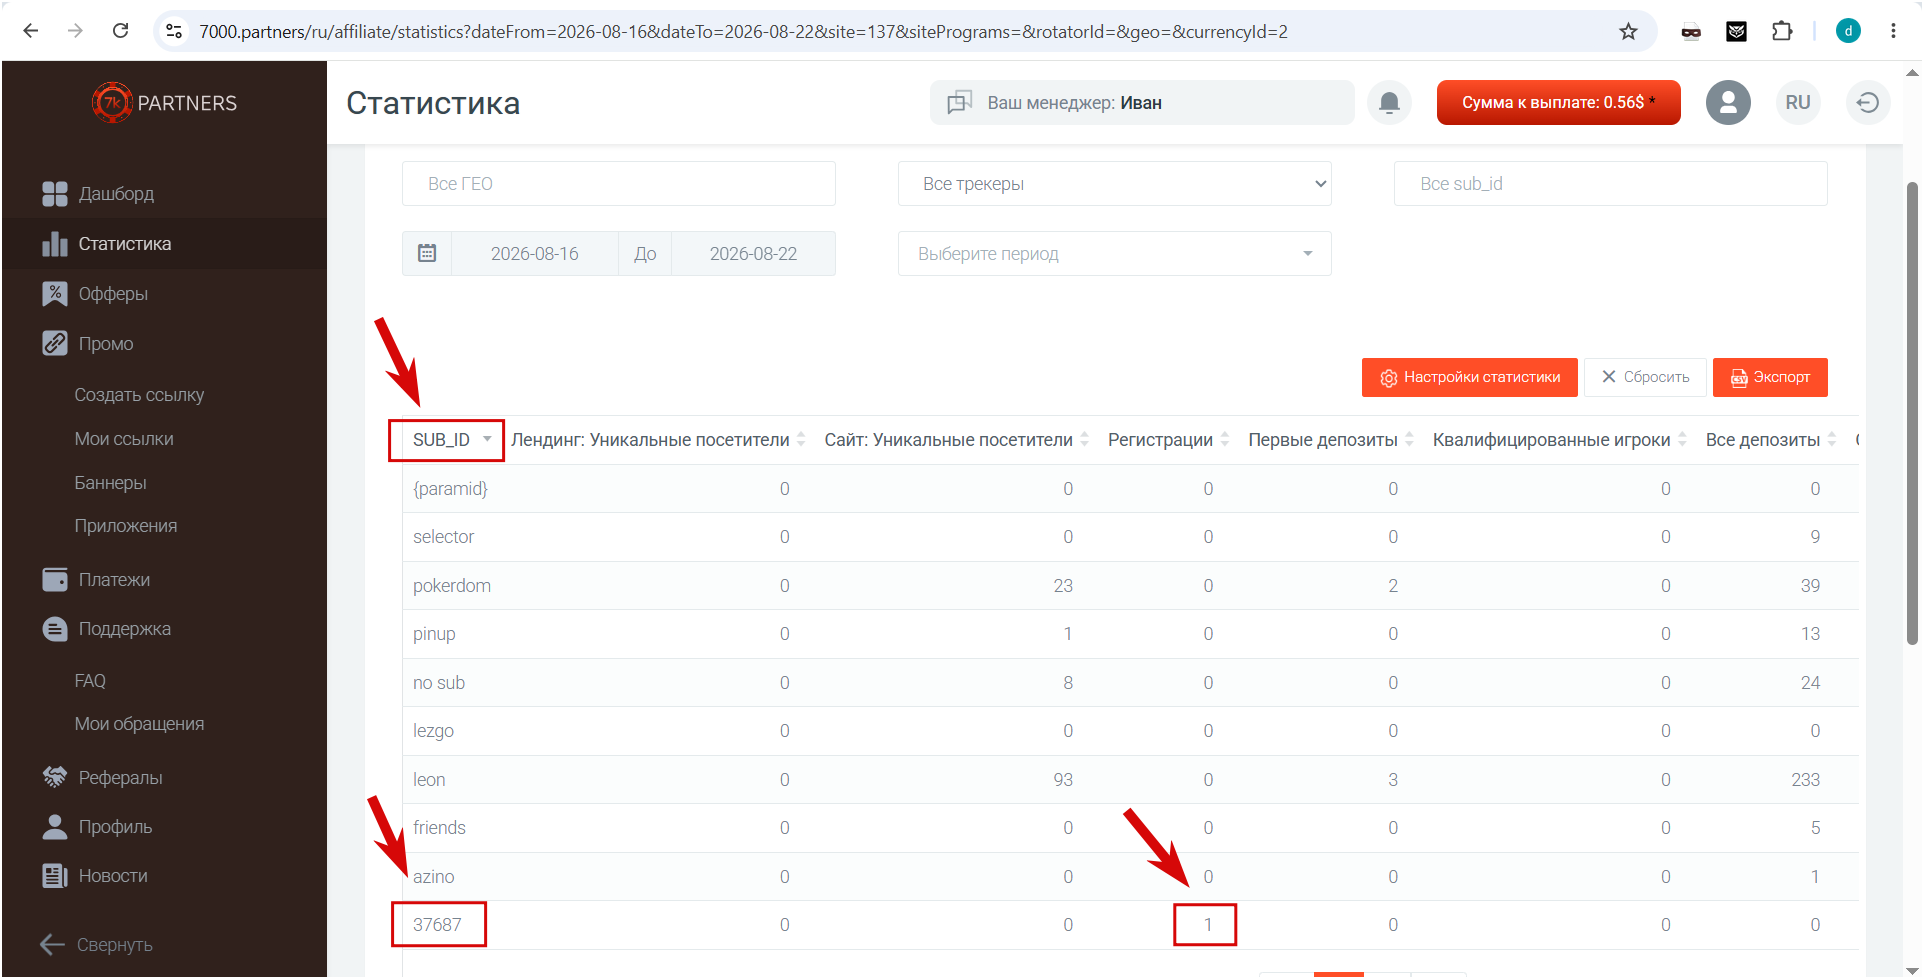Click the browser back arrow
Image resolution: width=1922 pixels, height=977 pixels.
point(31,31)
